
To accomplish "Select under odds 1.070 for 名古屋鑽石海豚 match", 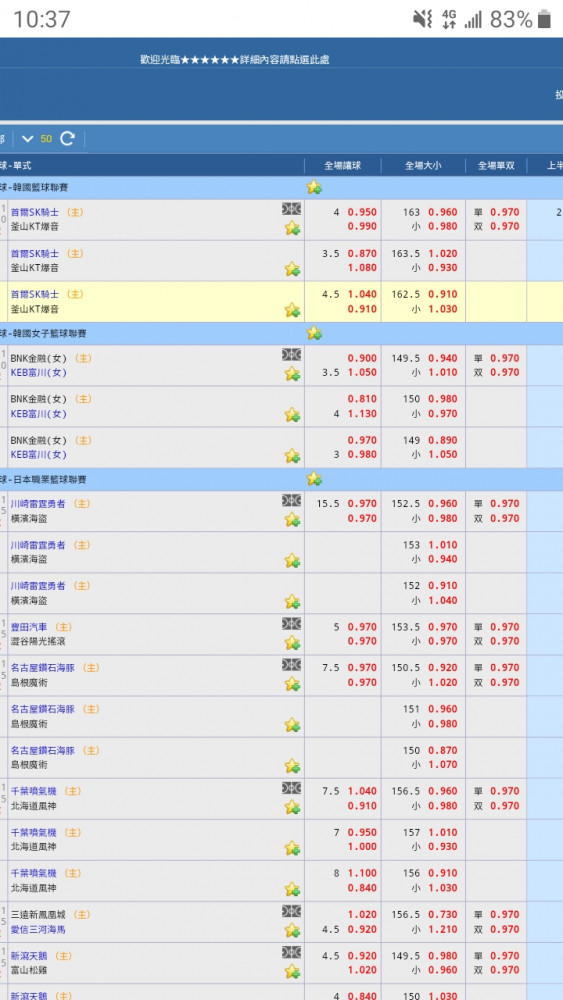I will (443, 765).
